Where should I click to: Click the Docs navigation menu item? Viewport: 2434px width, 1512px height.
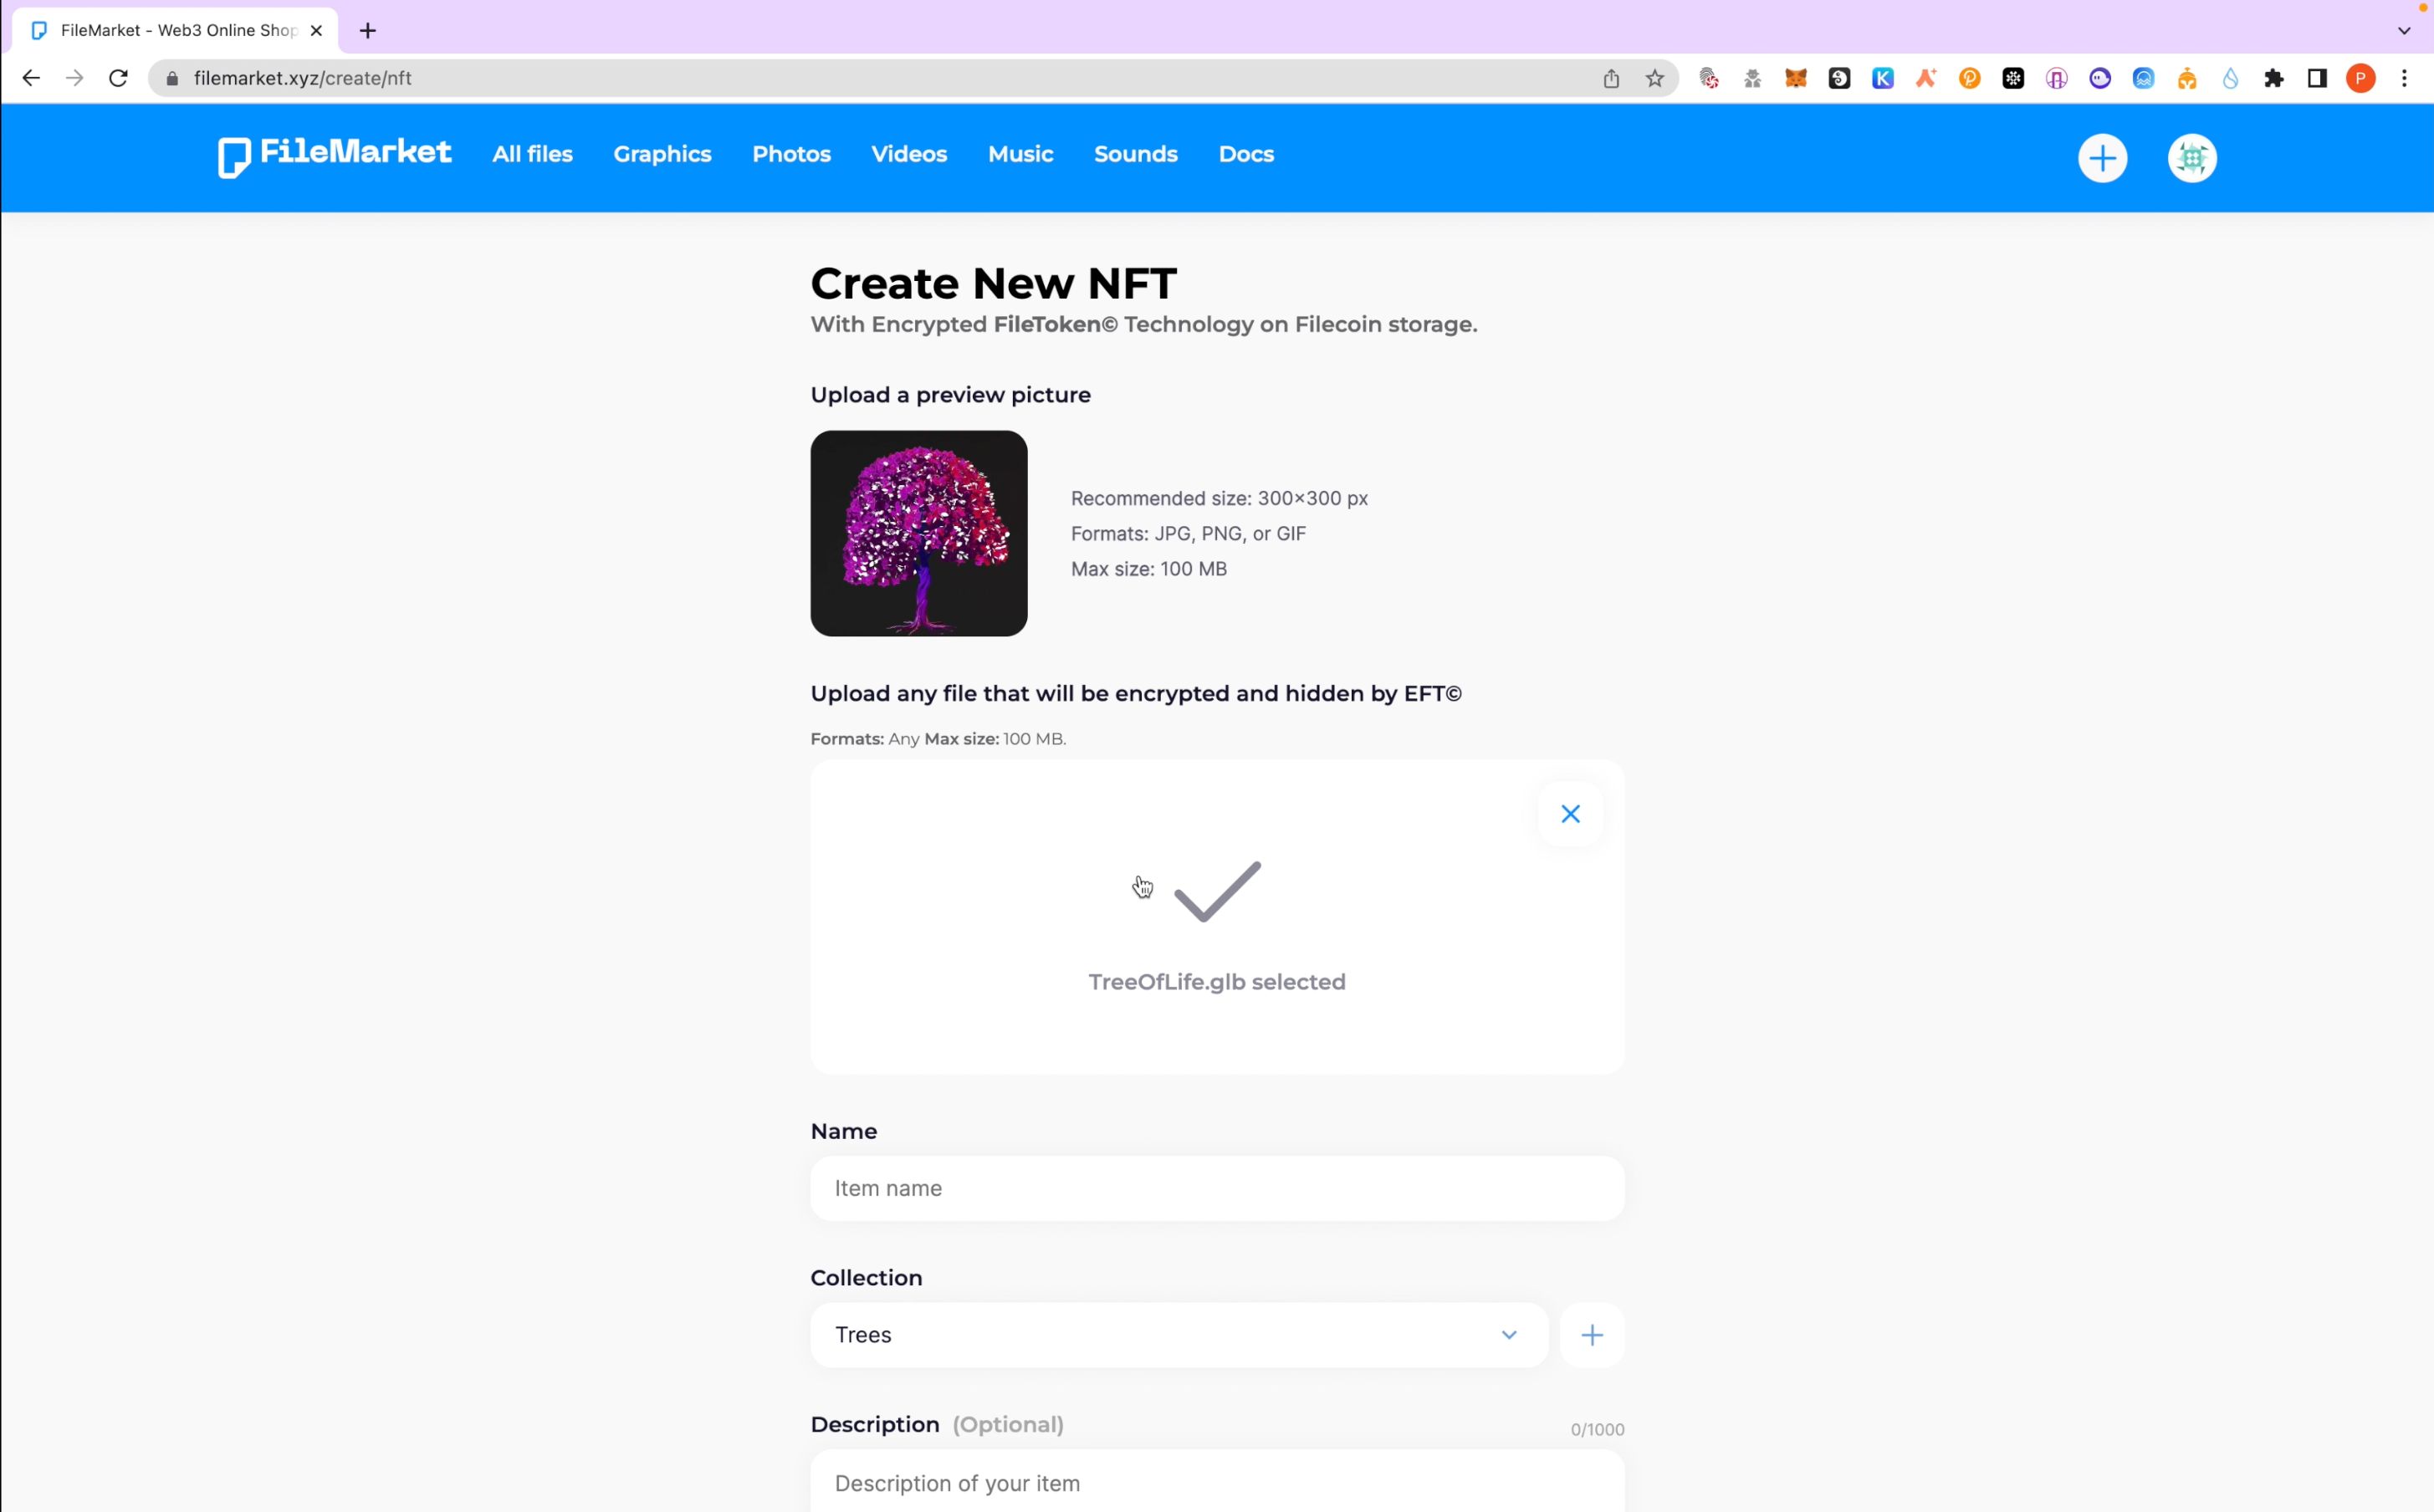coord(1245,153)
